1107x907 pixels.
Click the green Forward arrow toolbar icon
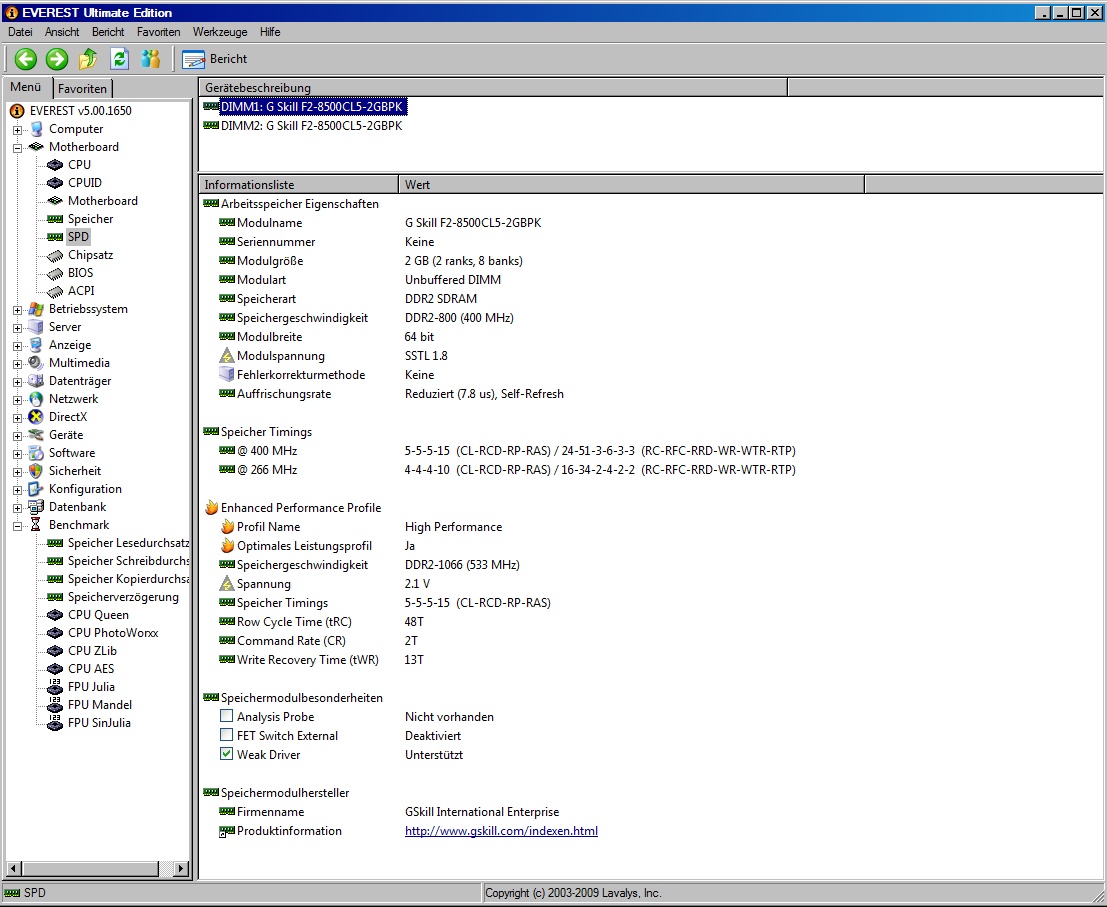[57, 59]
